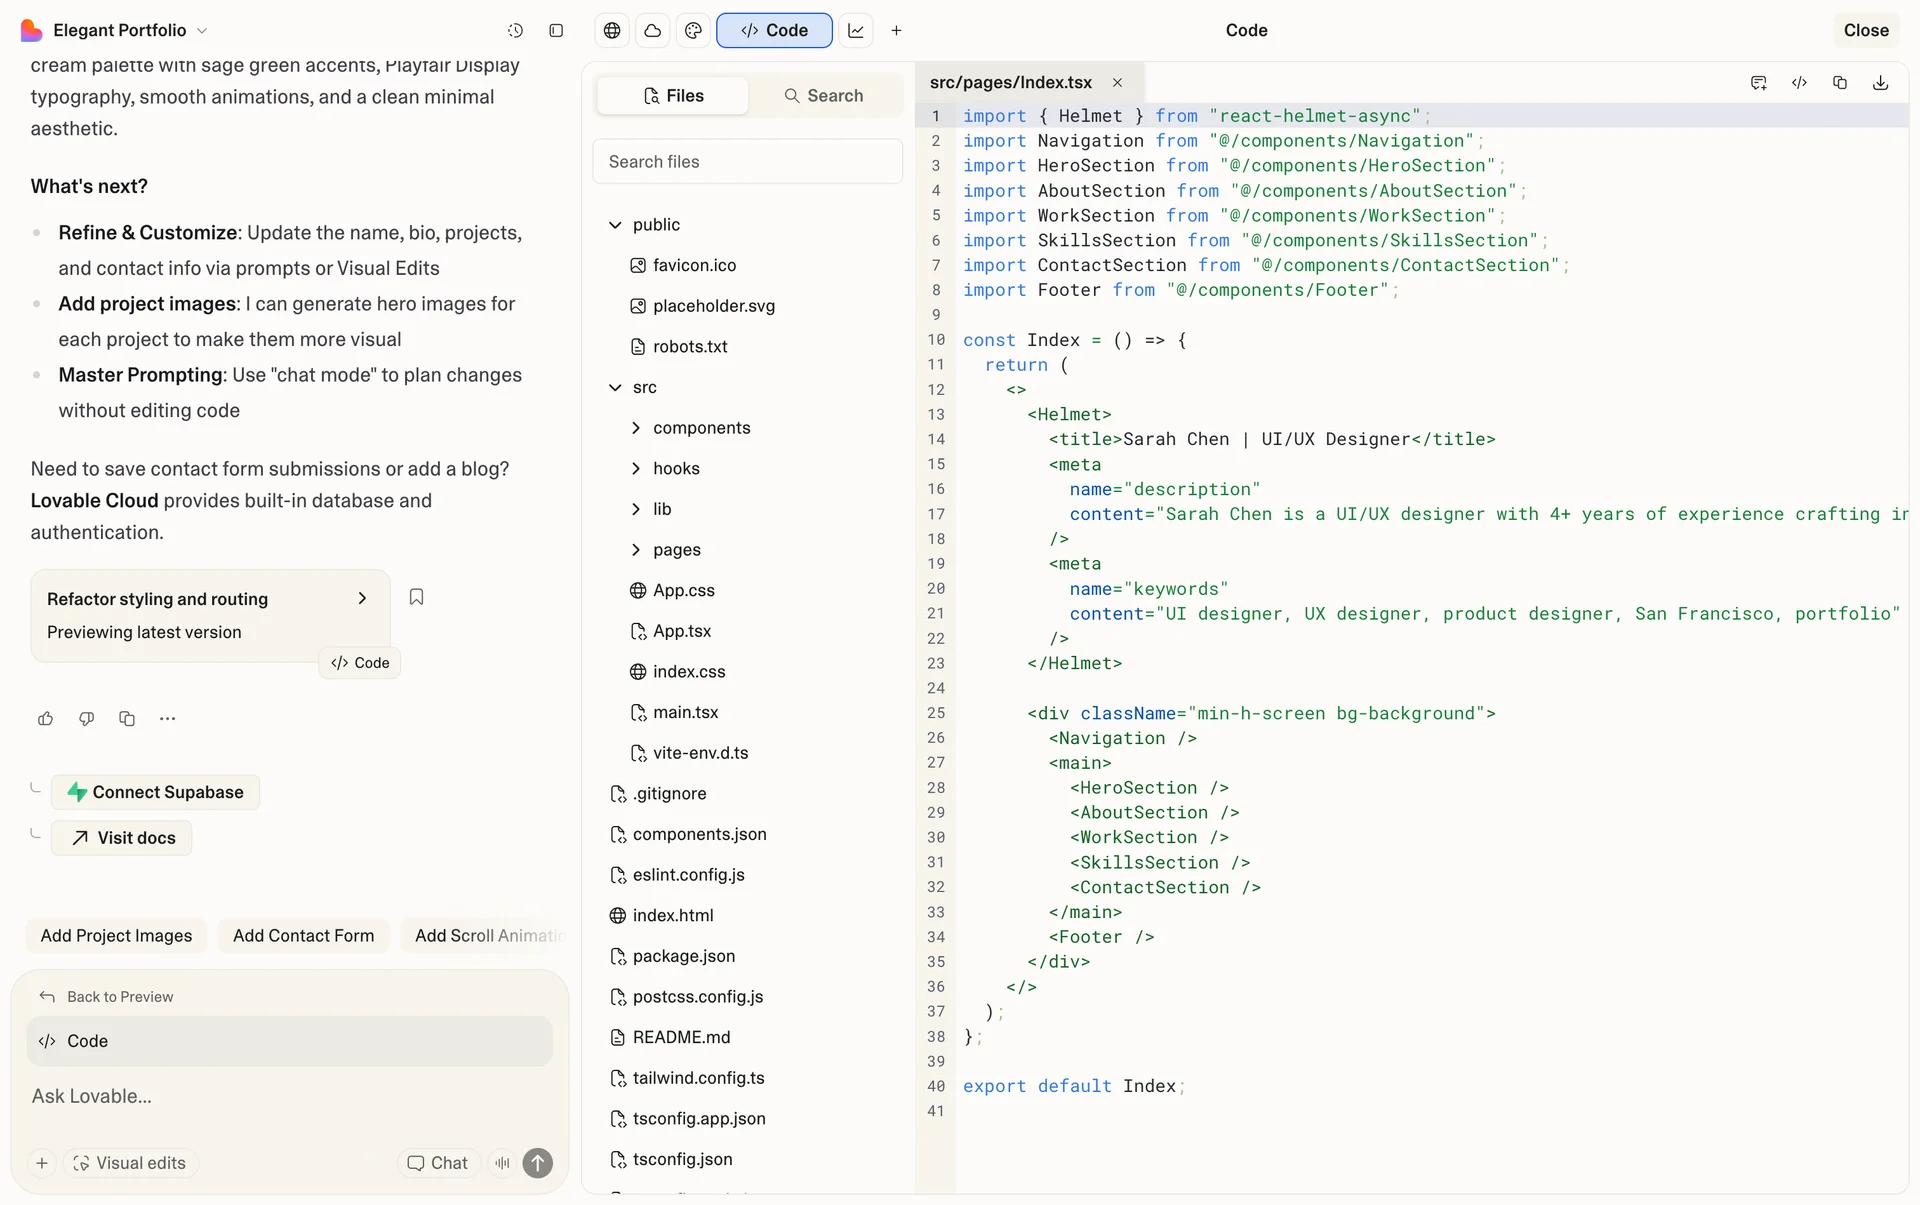Click the cloud icon in top toolbar
Viewport: 1920px width, 1205px height.
click(x=653, y=31)
